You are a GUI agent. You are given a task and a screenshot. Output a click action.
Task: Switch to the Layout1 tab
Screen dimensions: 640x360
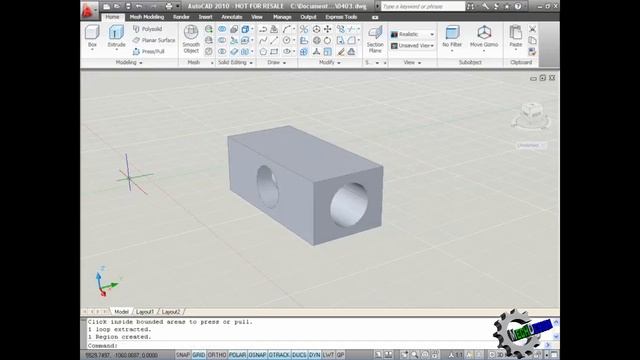click(x=145, y=312)
